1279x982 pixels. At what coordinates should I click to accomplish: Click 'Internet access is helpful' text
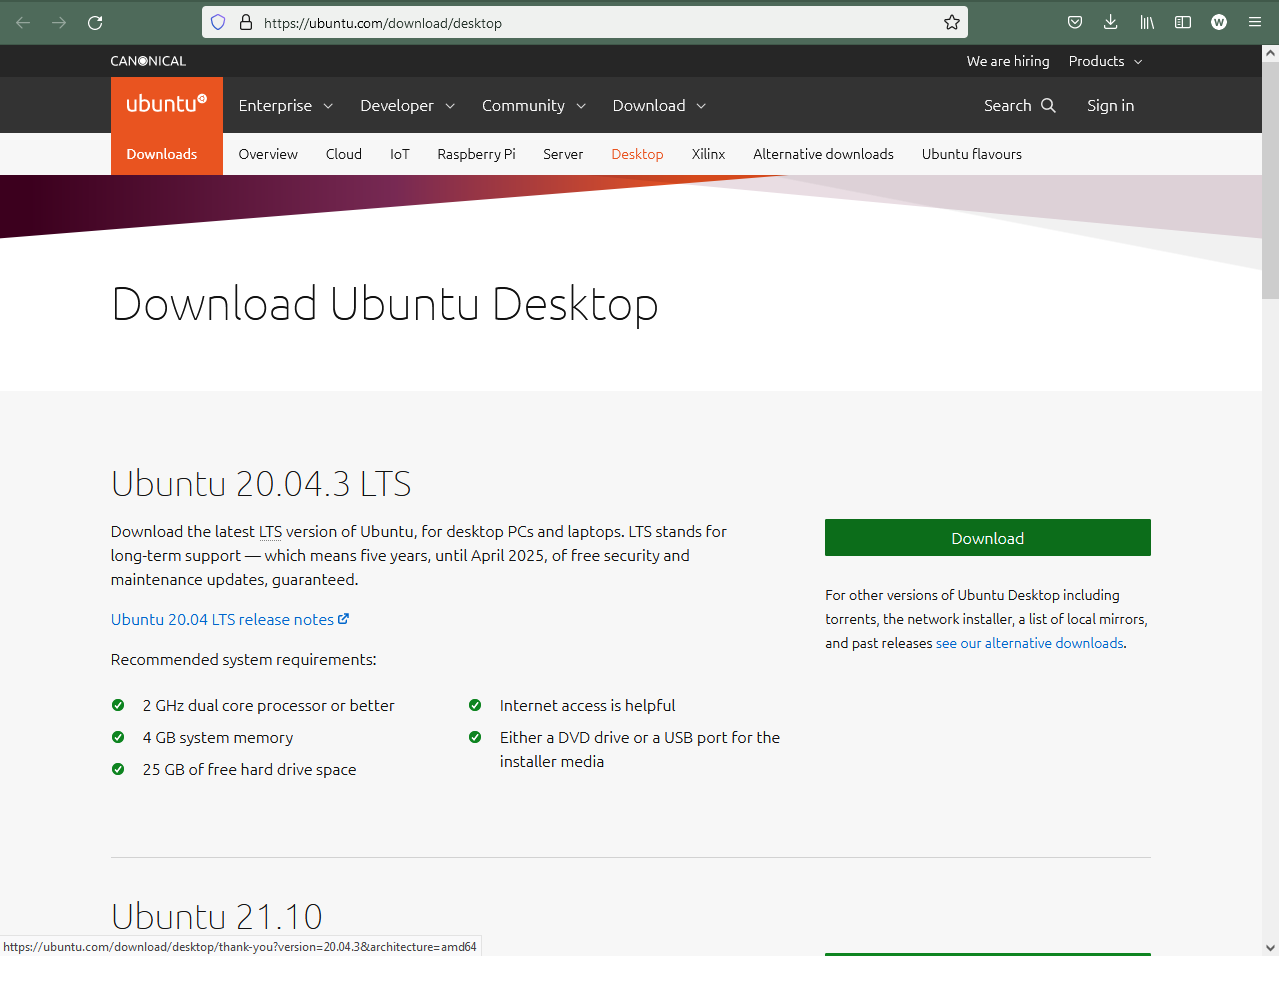(x=587, y=705)
